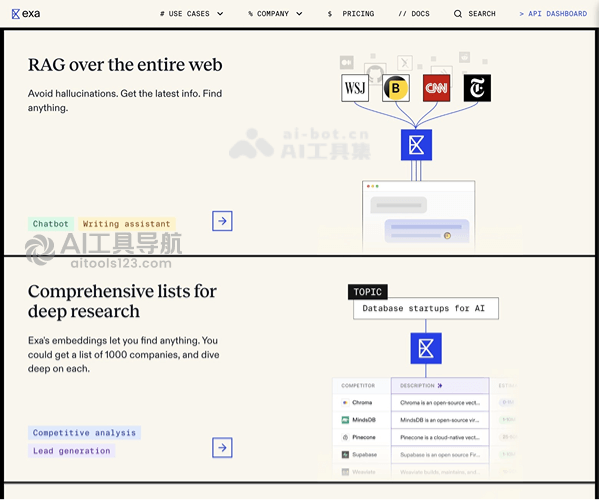Open the Use Cases dropdown menu
This screenshot has height=500, width=600.
(191, 14)
